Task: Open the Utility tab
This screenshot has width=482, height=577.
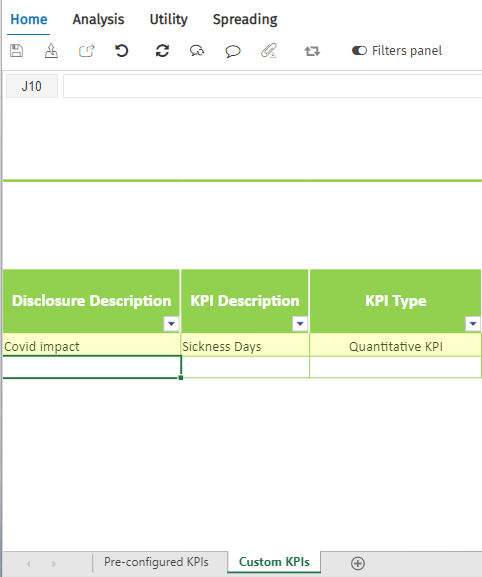Action: pyautogui.click(x=169, y=19)
